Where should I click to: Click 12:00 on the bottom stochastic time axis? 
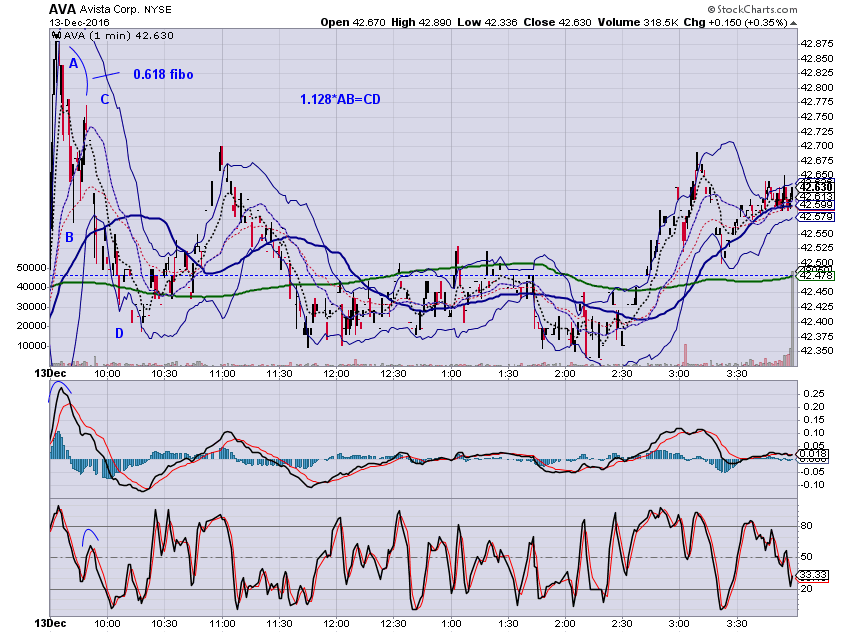(x=336, y=624)
